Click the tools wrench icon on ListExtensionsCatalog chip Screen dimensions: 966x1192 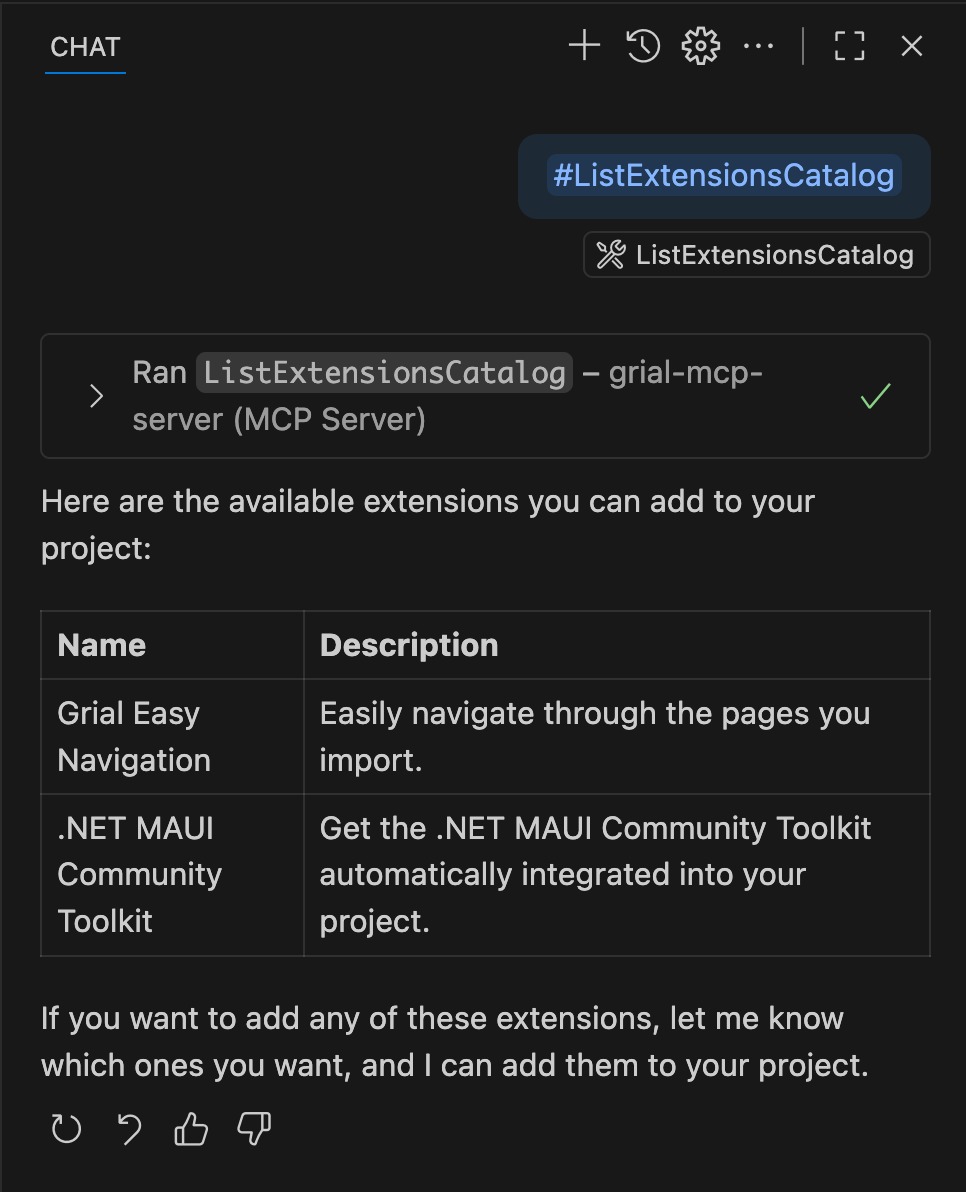(611, 254)
